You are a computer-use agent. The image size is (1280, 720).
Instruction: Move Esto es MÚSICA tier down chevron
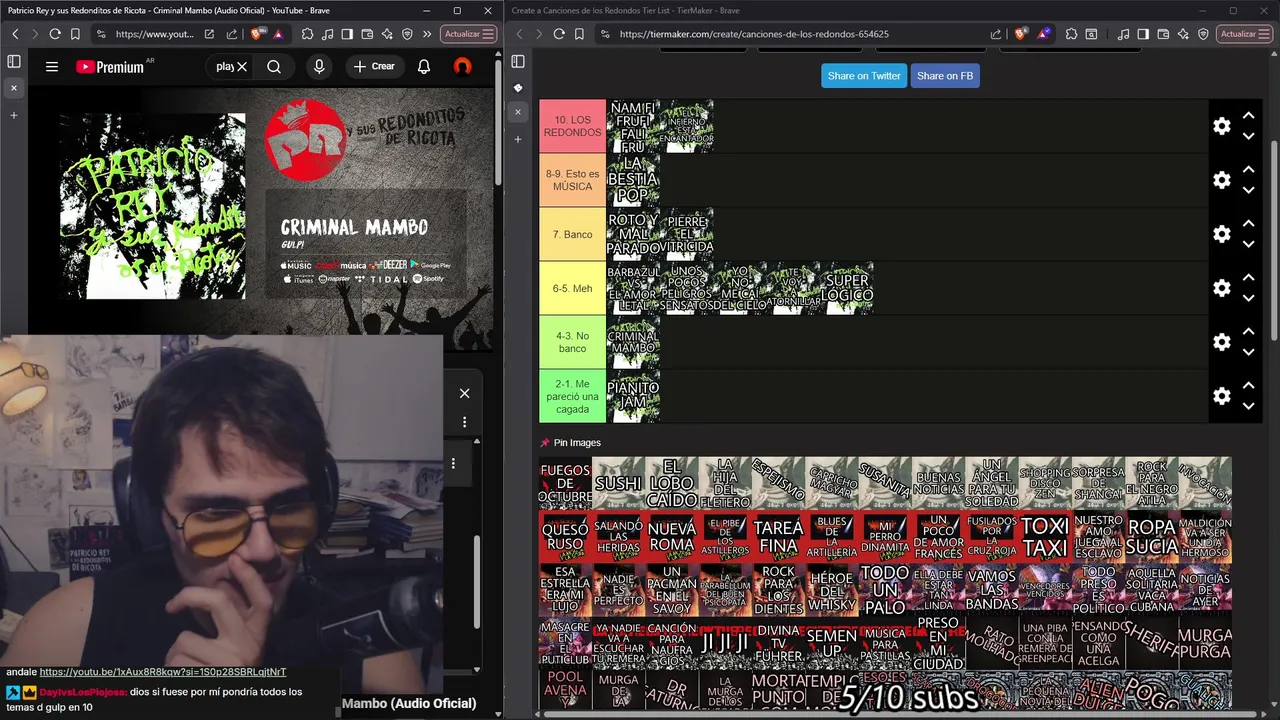click(1248, 190)
